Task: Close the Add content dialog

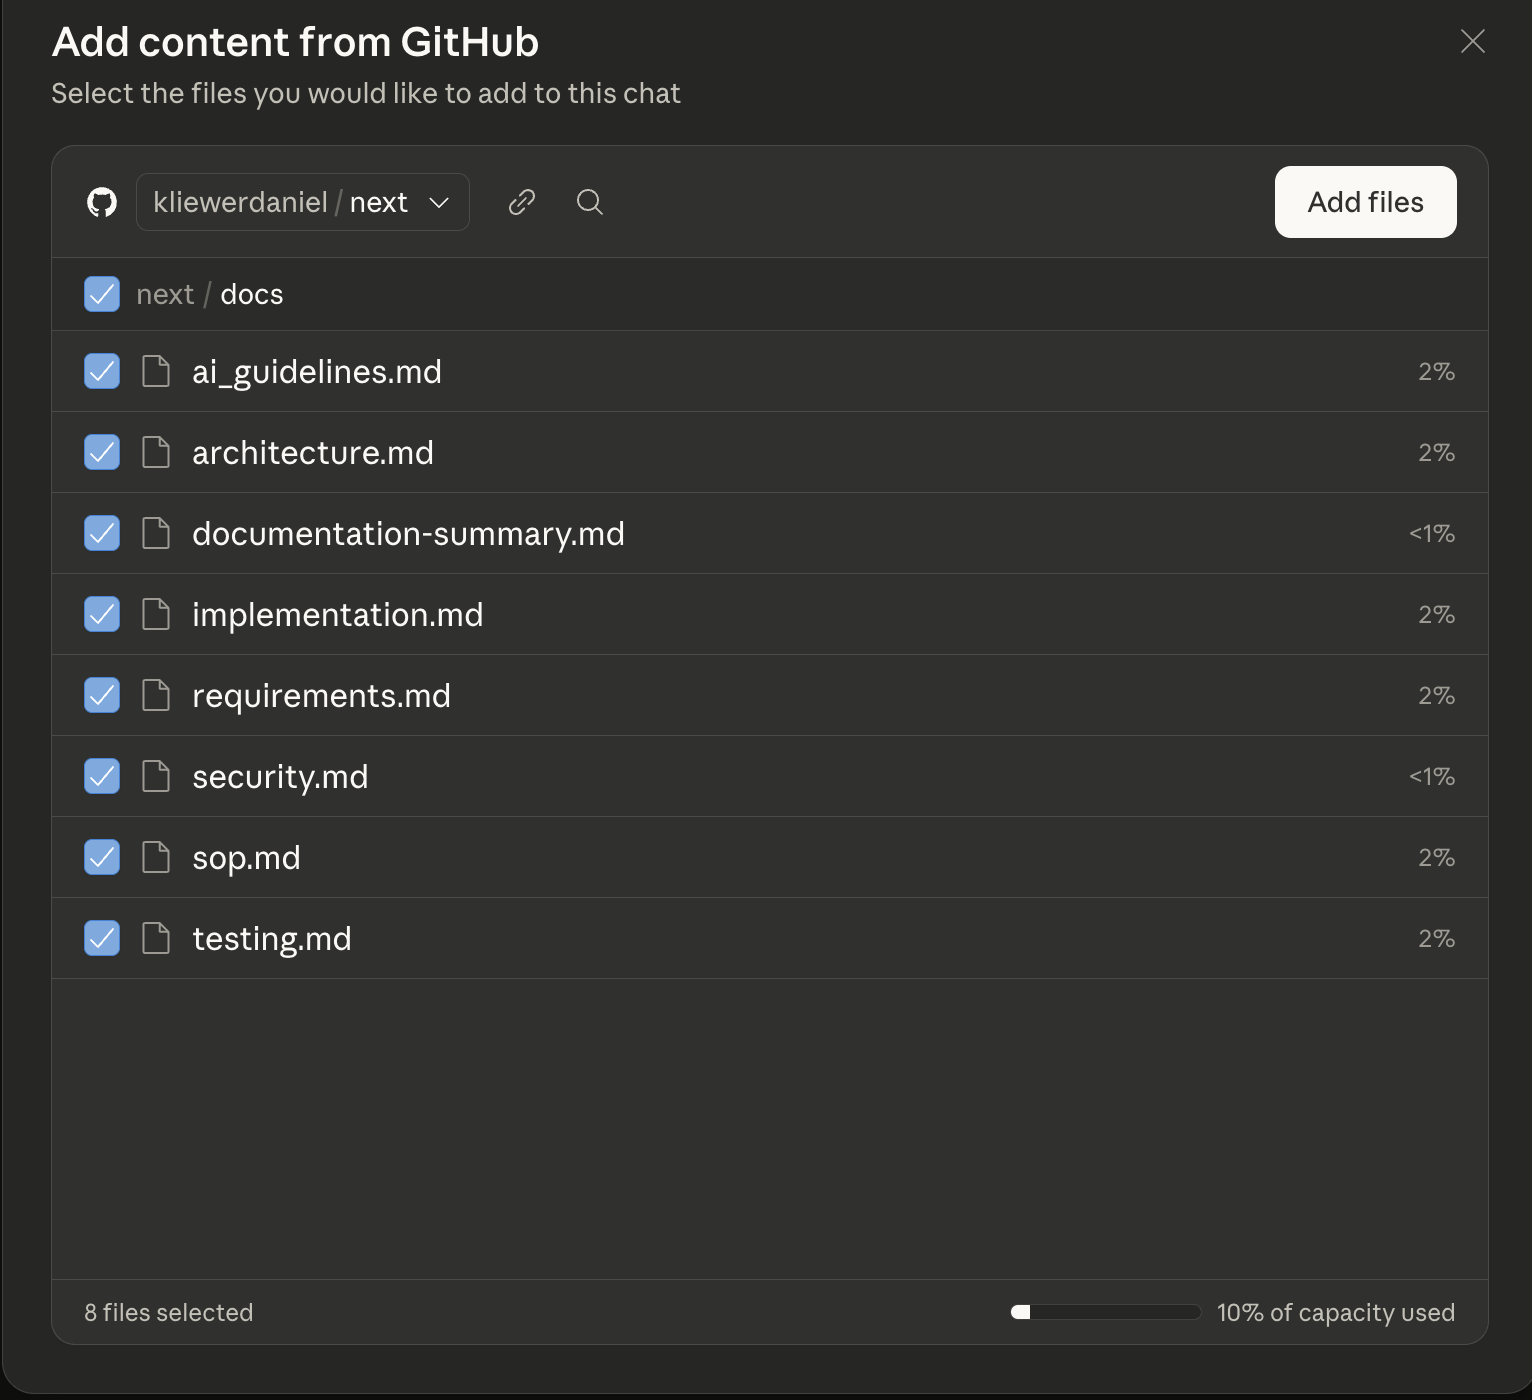Action: pyautogui.click(x=1472, y=41)
